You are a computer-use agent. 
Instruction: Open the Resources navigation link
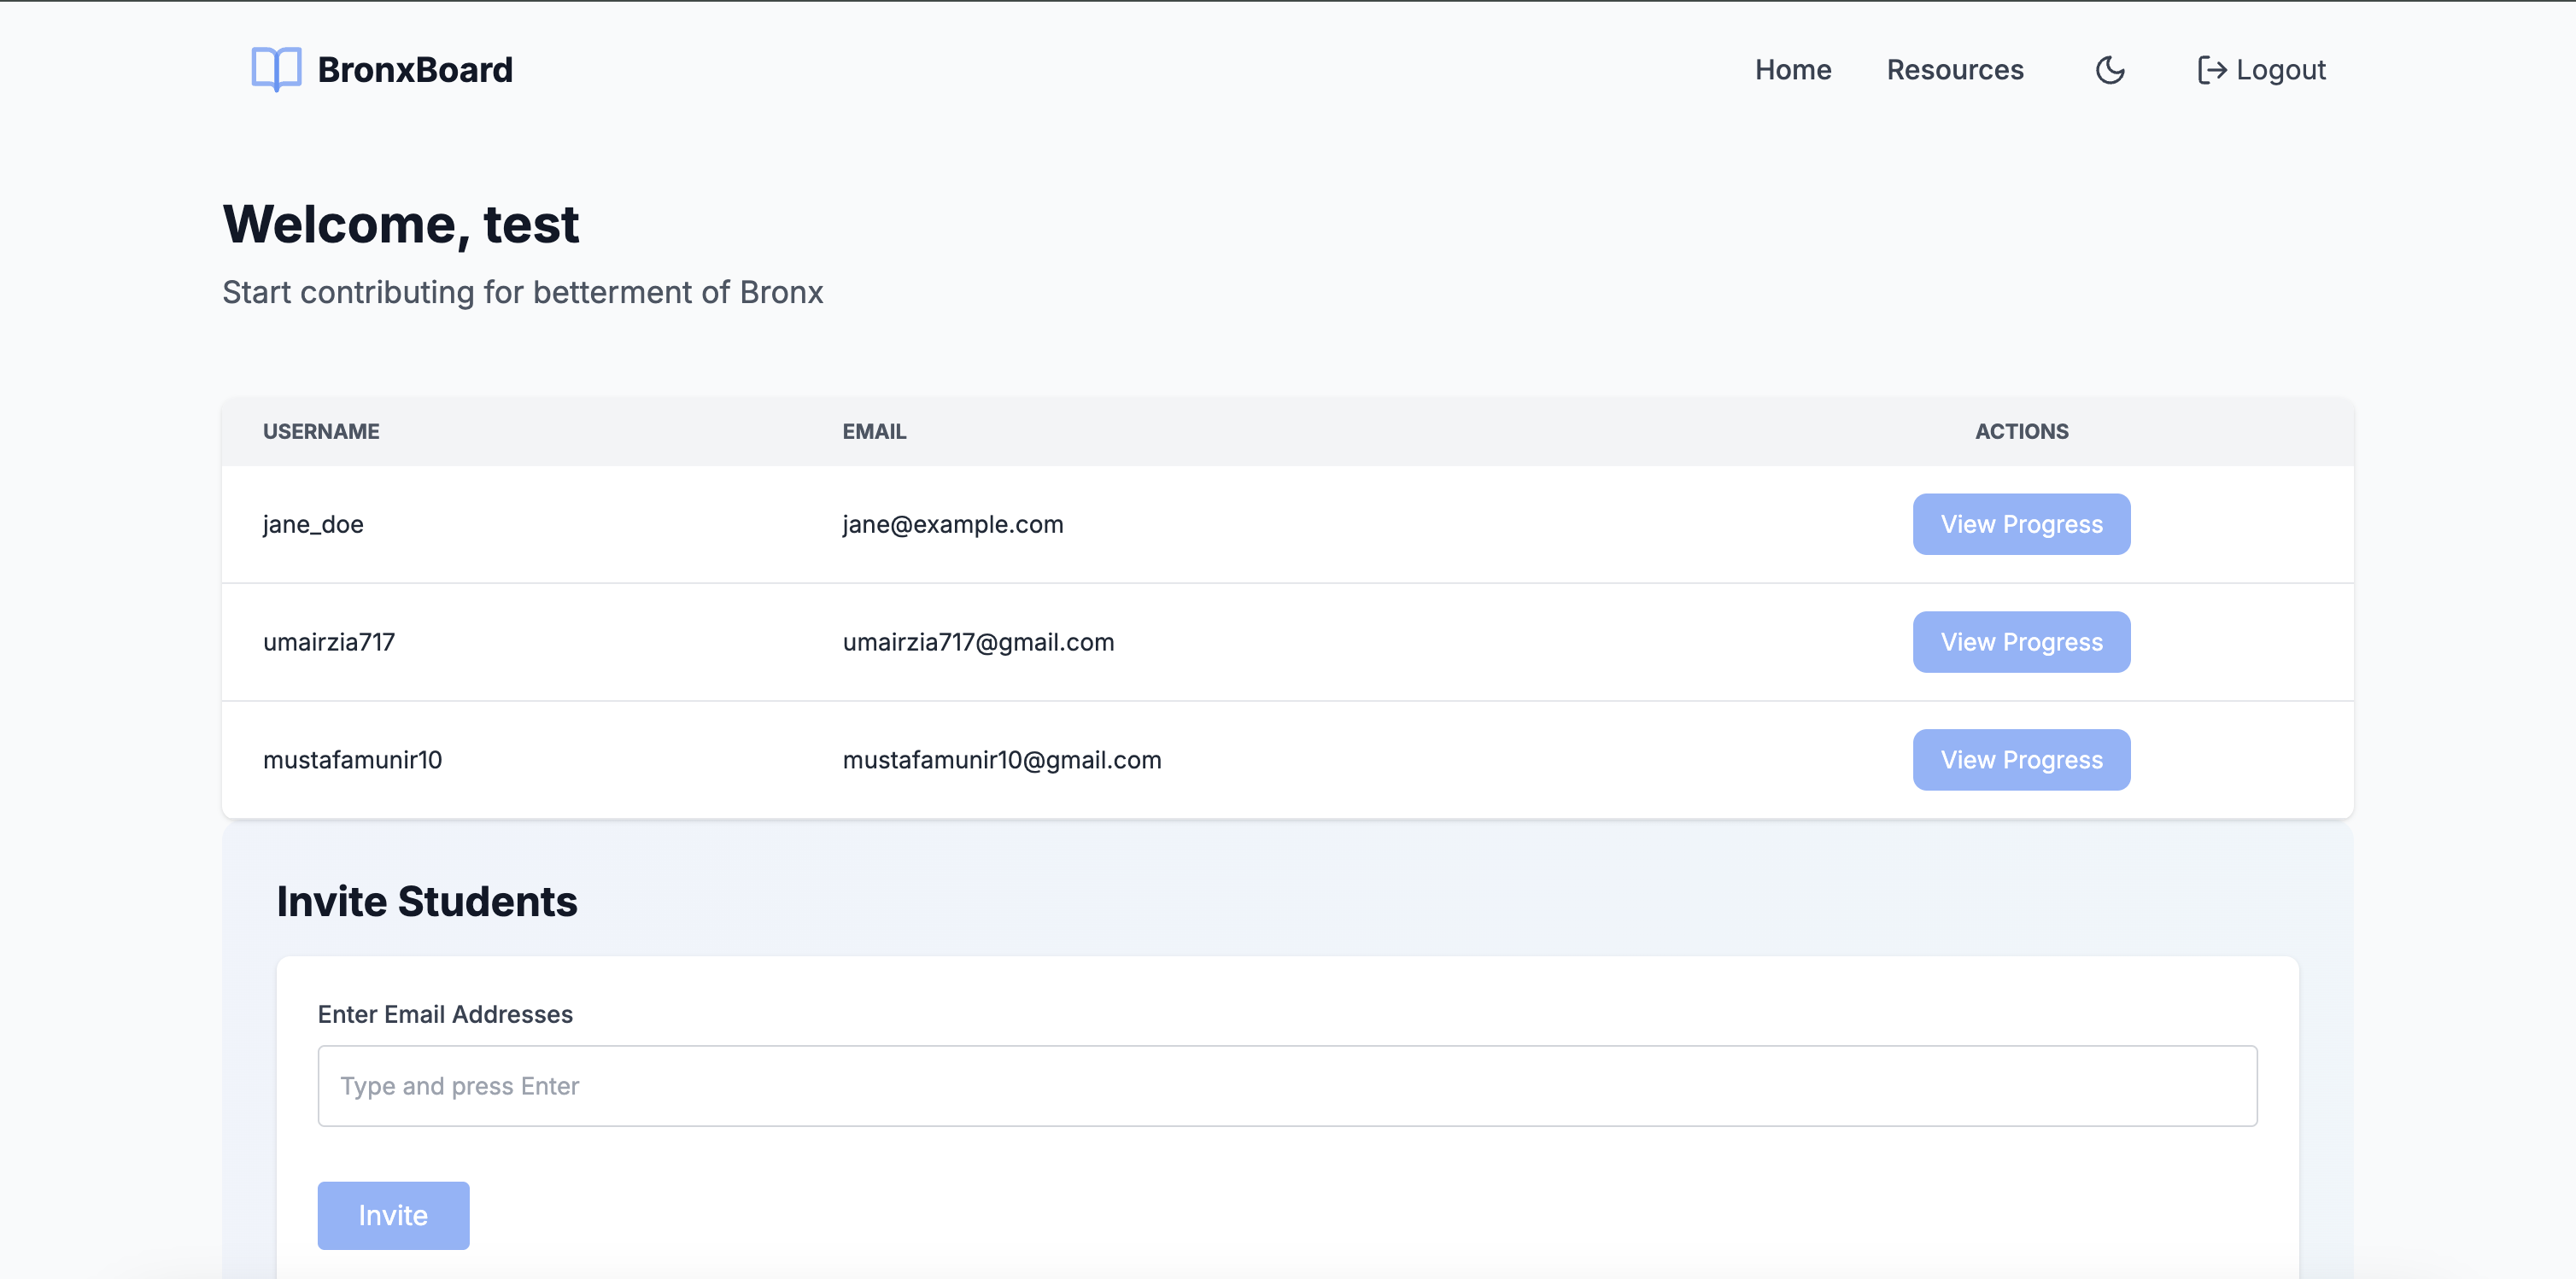tap(1954, 70)
